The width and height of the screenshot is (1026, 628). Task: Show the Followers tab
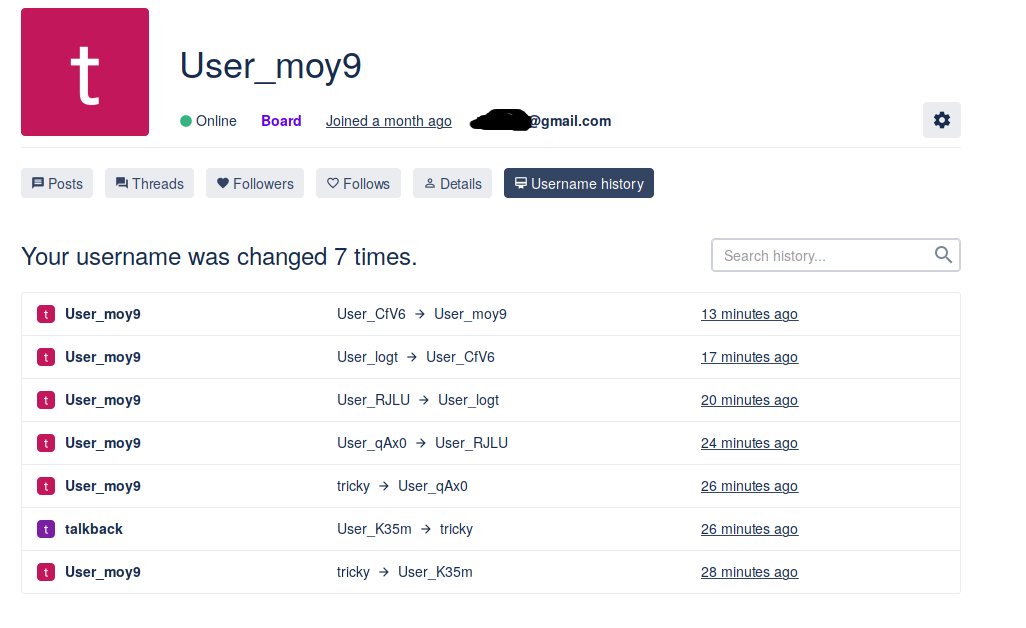point(255,183)
